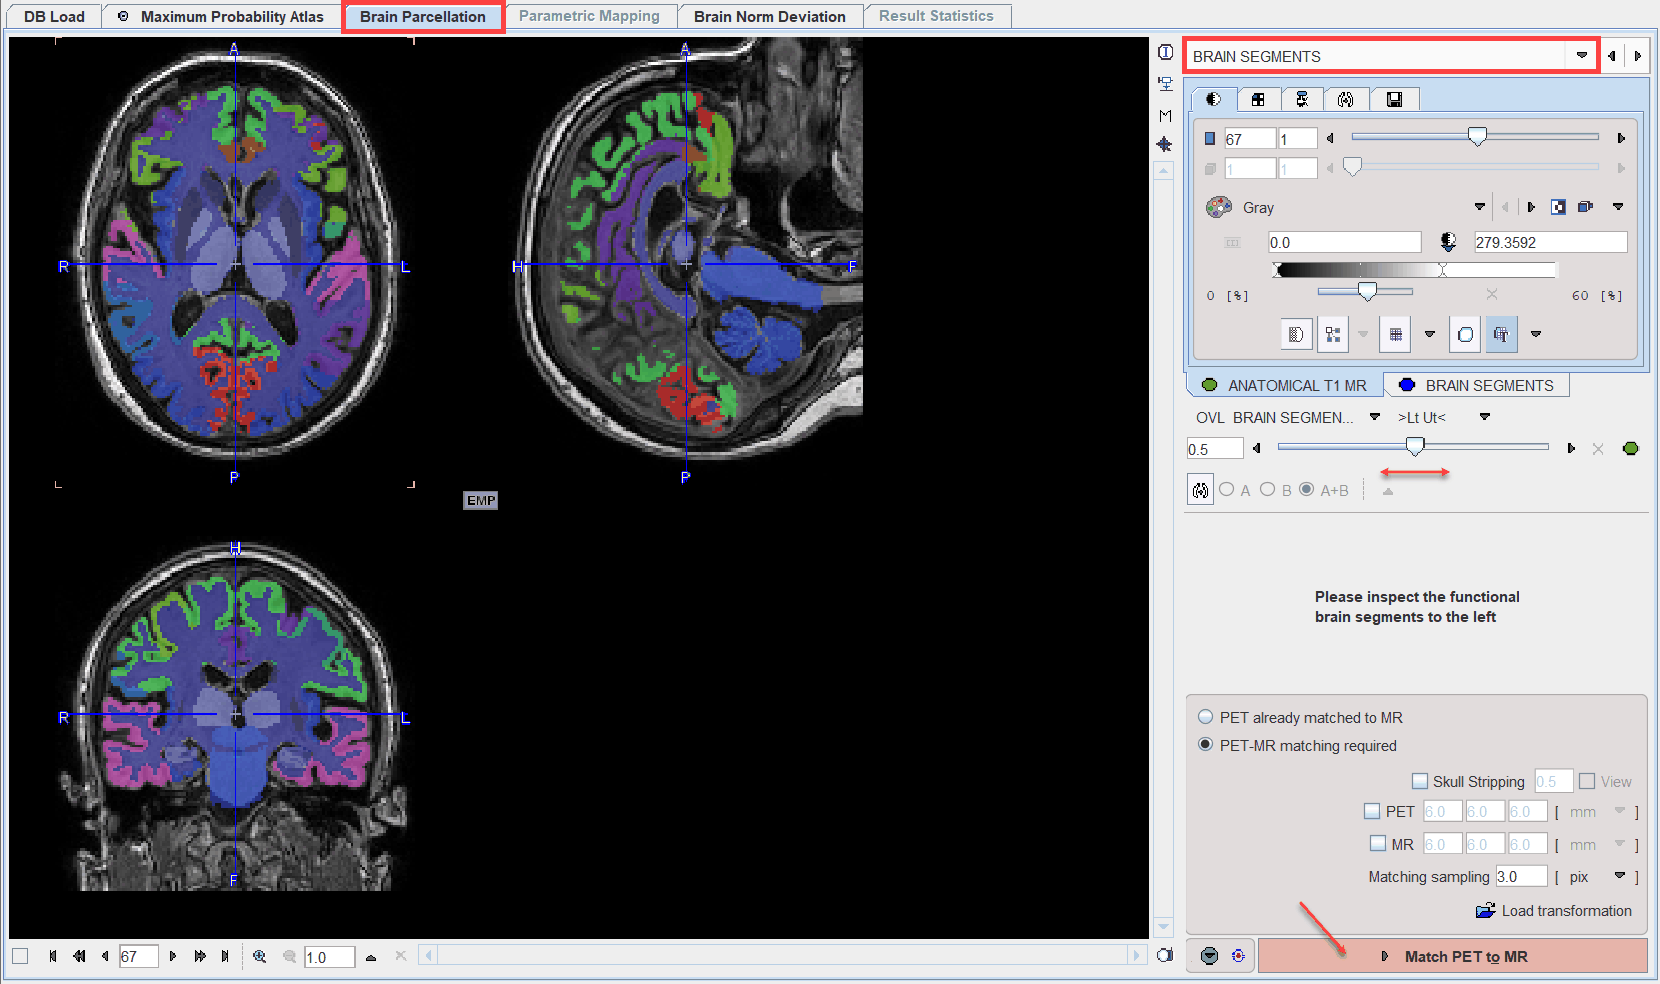This screenshot has height=984, width=1660.
Task: Open the dropdown after the crosshair cursor button
Action: point(1536,334)
